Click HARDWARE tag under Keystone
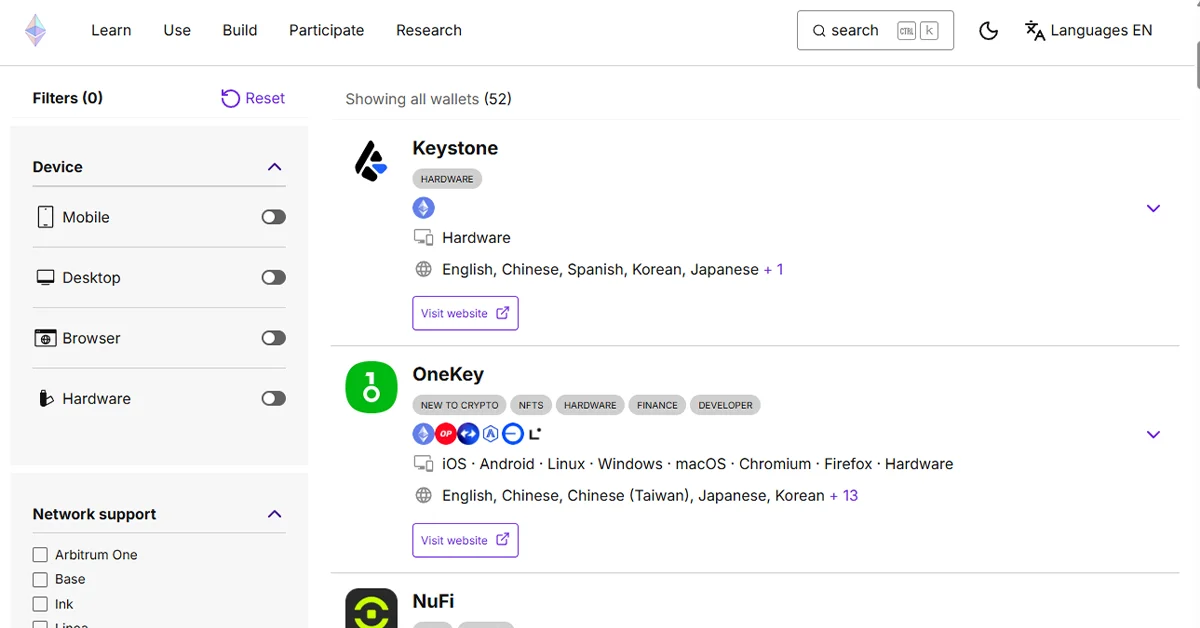The image size is (1200, 628). click(447, 179)
